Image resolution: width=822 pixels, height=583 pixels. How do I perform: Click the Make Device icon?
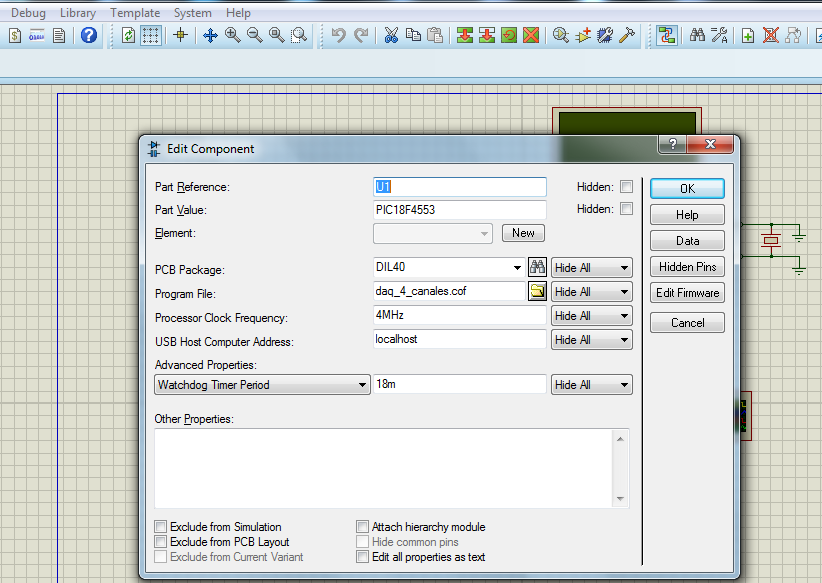pos(583,36)
